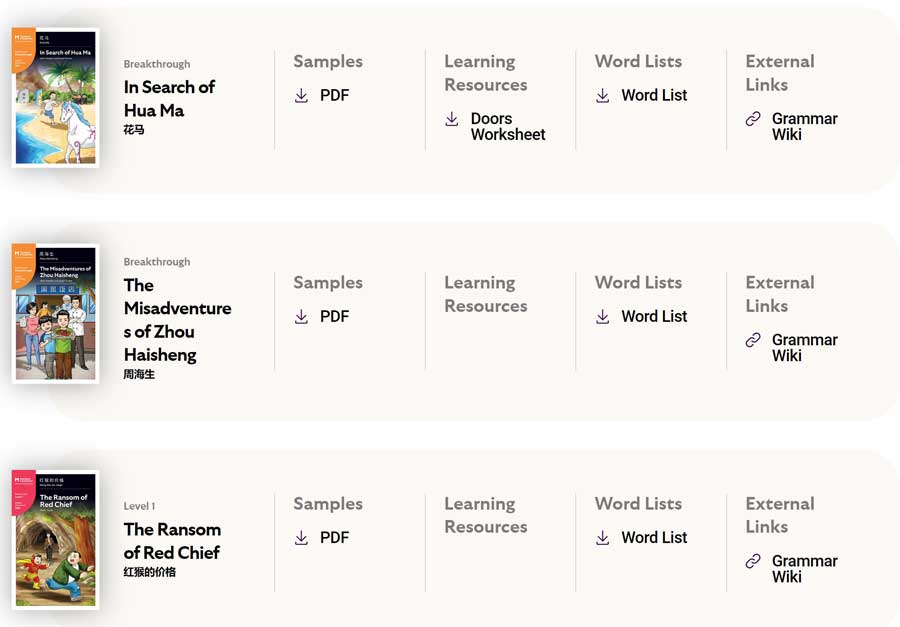
Task: Click chain-link icon beside Hua Ma Grammar Wiki
Action: coord(753,119)
